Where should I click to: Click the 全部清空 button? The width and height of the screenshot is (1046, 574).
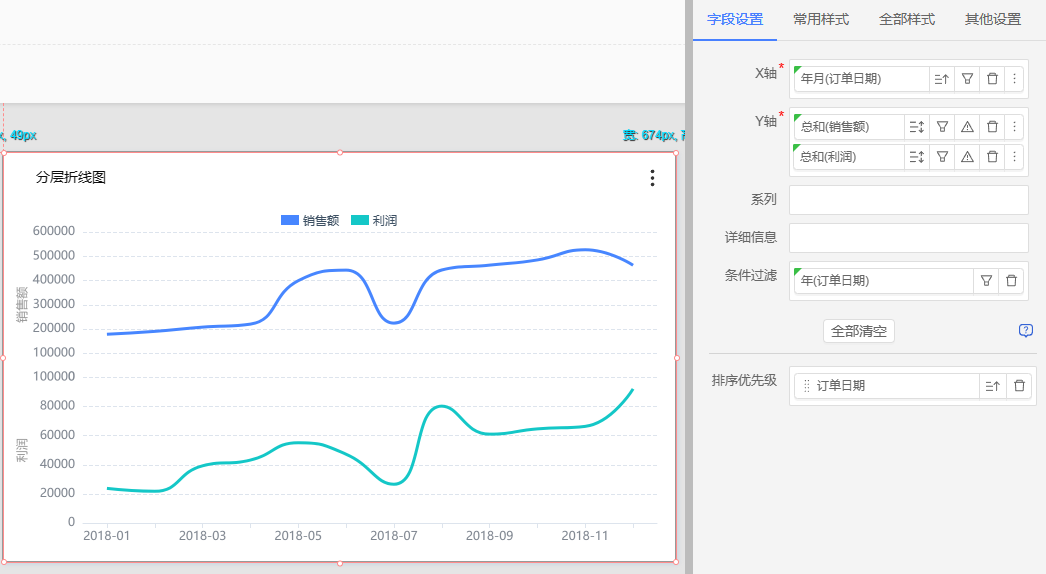[x=859, y=331]
